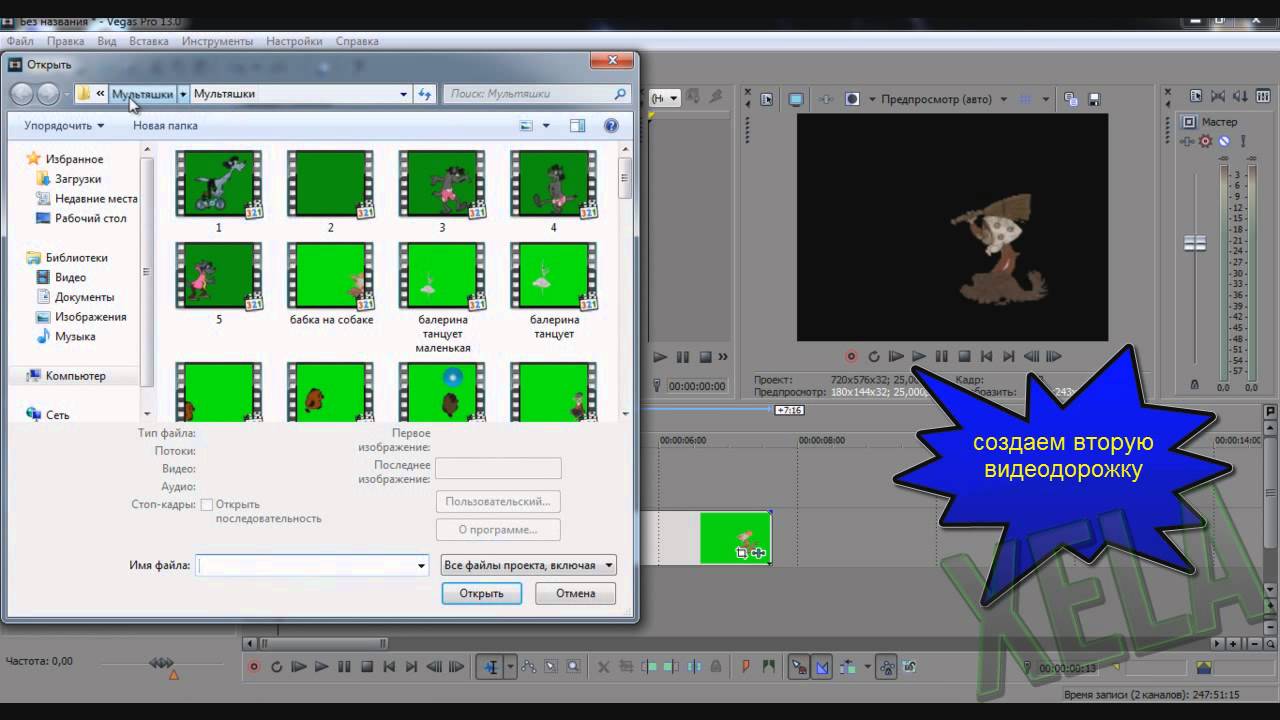Click Новая папка in the Open dialog

pyautogui.click(x=165, y=125)
